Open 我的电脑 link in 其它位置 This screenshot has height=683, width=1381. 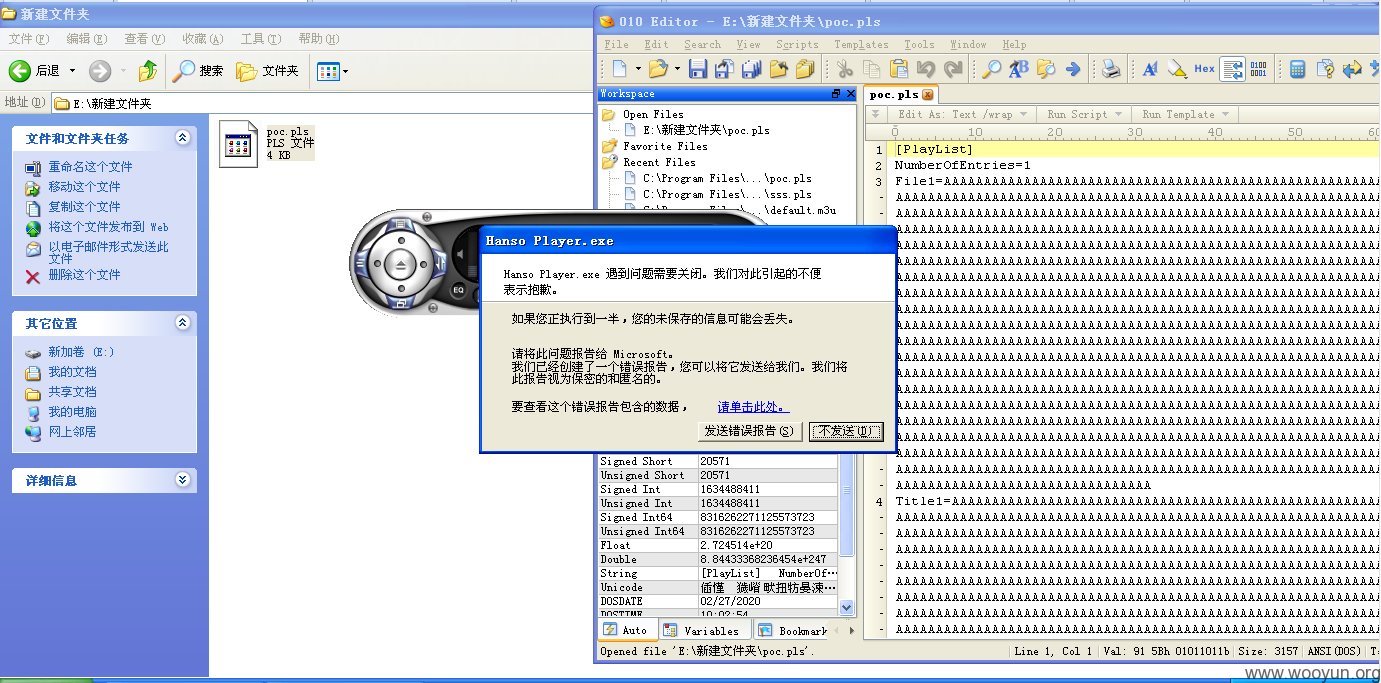pos(72,411)
